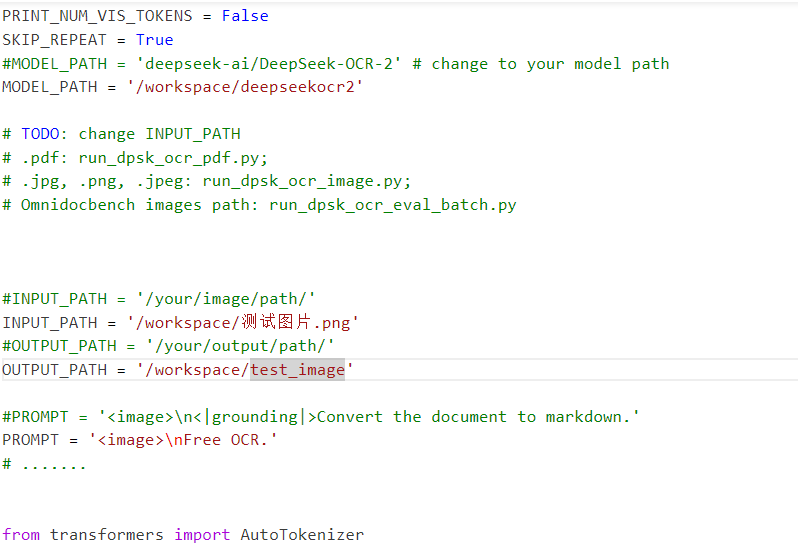Click the True value of SKIP_REPEAT
The image size is (798, 560).
[154, 40]
